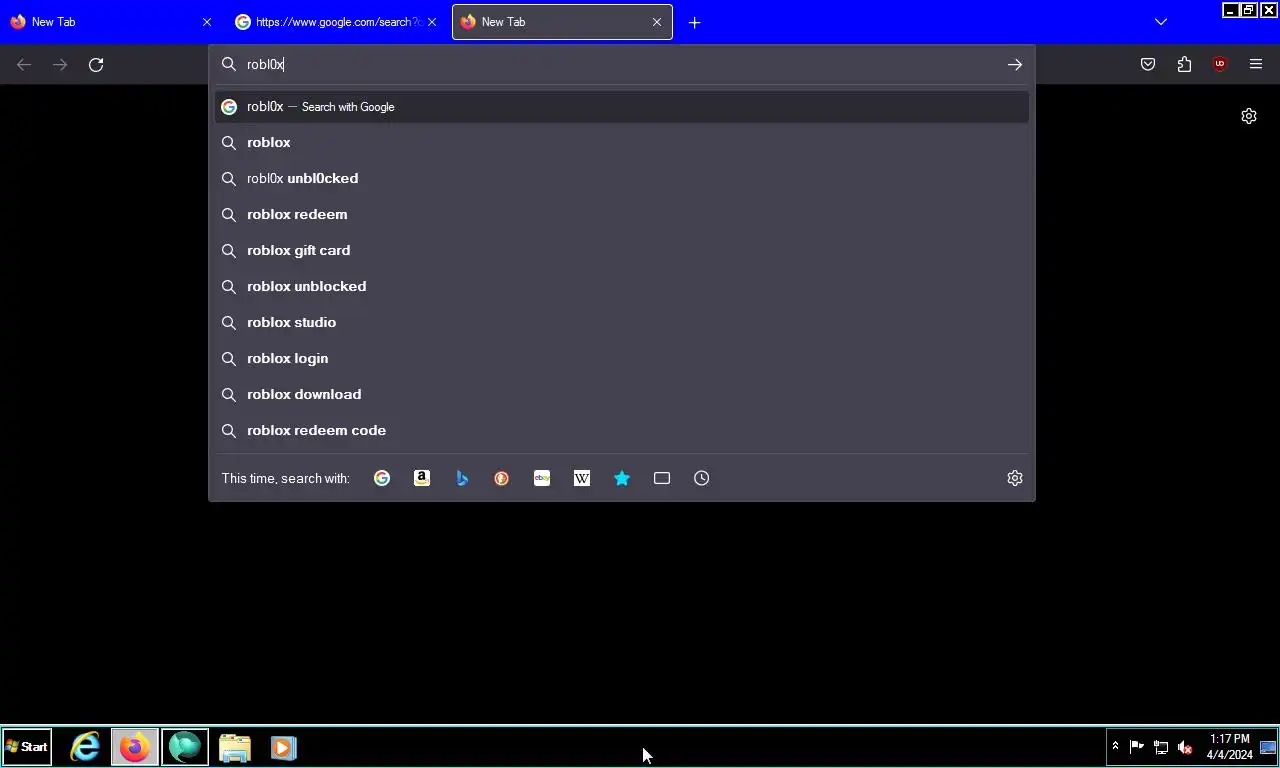Search Bookmarks via star icon
1280x768 pixels.
622,478
